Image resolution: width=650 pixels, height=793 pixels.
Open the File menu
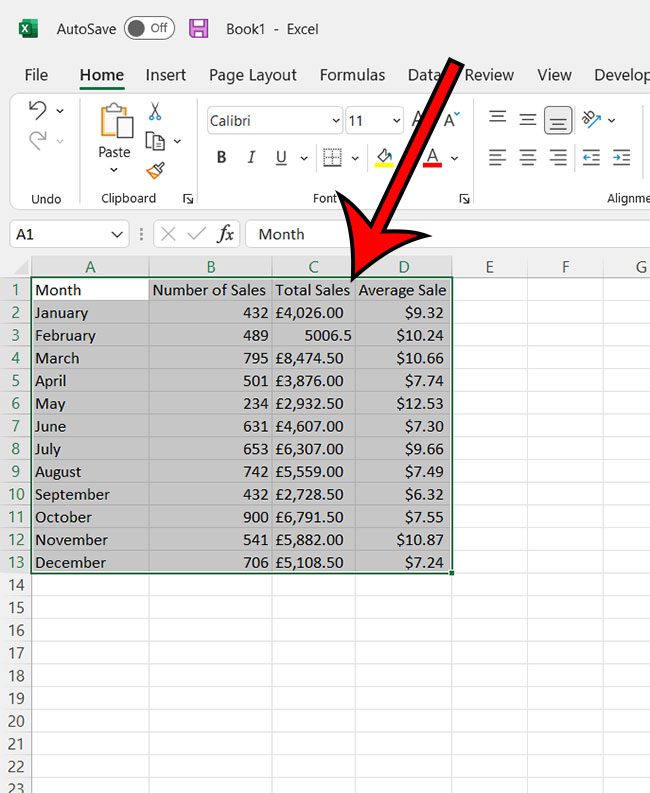pyautogui.click(x=36, y=75)
